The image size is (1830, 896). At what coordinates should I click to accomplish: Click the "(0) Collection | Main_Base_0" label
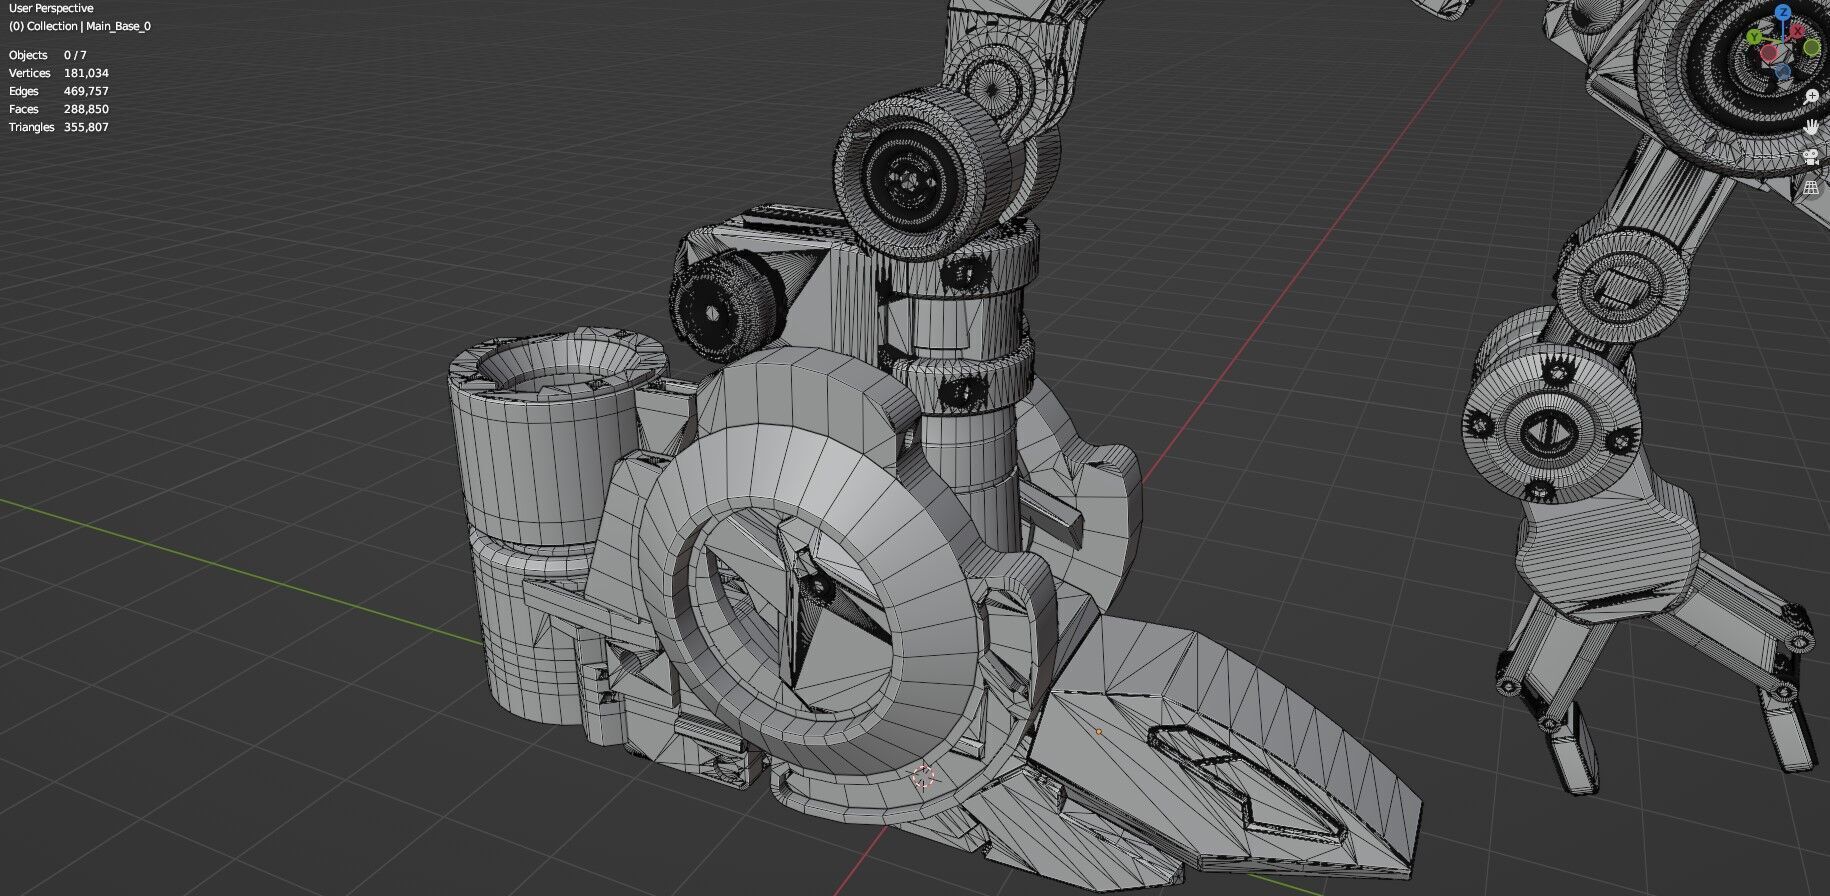[80, 26]
